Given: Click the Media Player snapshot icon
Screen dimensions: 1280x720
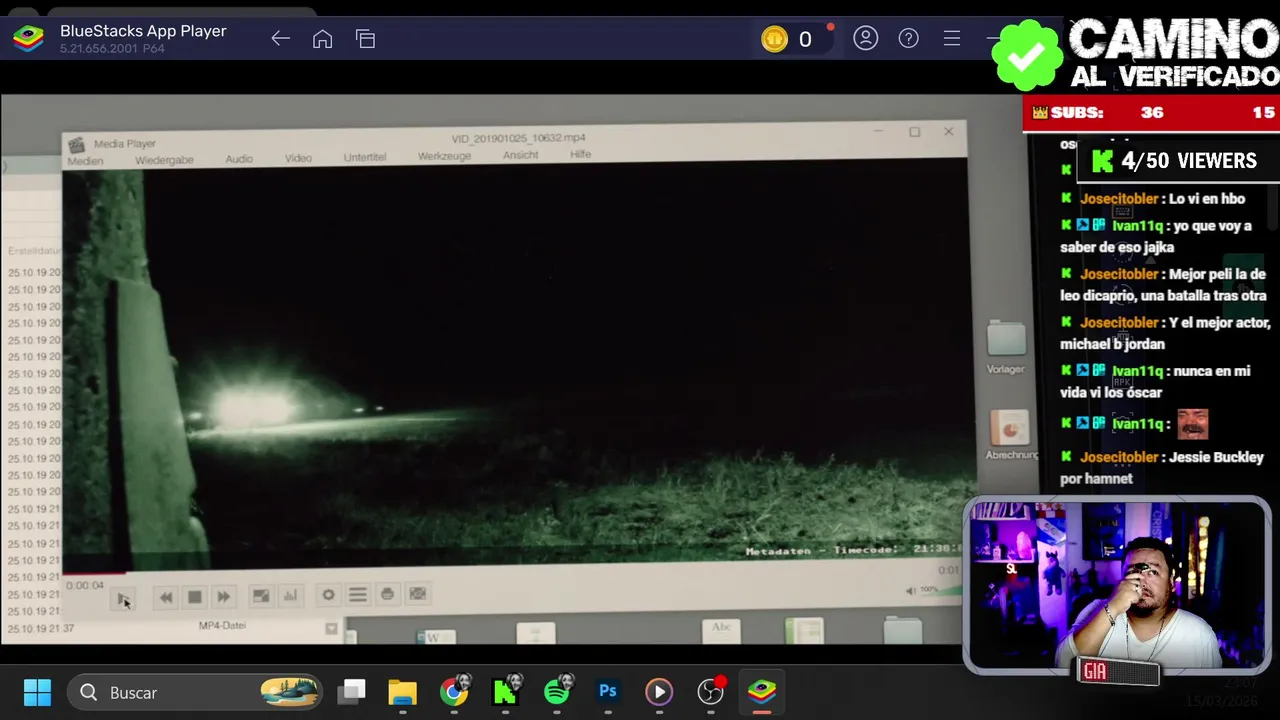Looking at the screenshot, I should coord(418,594).
